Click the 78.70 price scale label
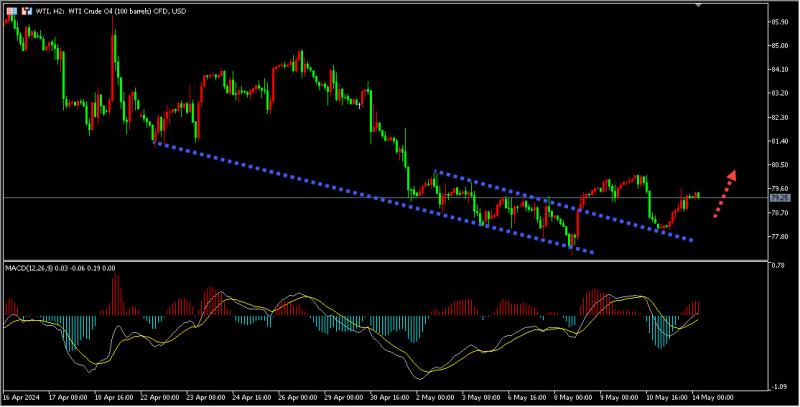Viewport: 800px width, 407px height. point(781,213)
